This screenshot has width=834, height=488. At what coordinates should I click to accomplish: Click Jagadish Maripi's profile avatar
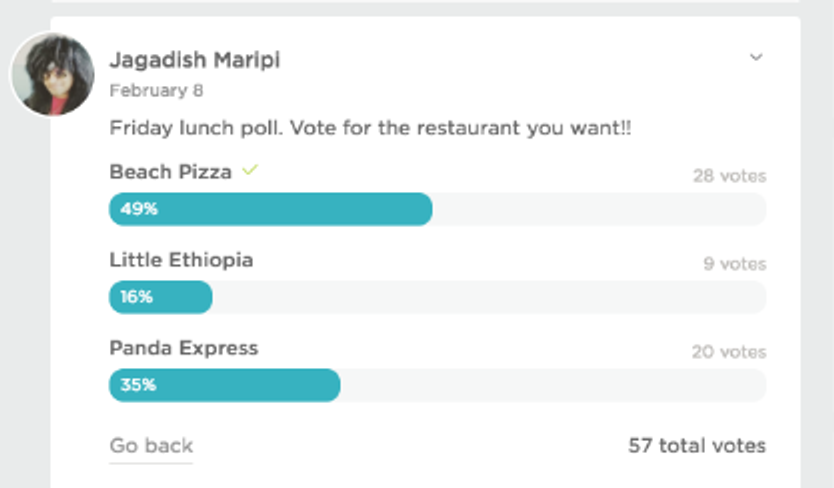(x=53, y=74)
